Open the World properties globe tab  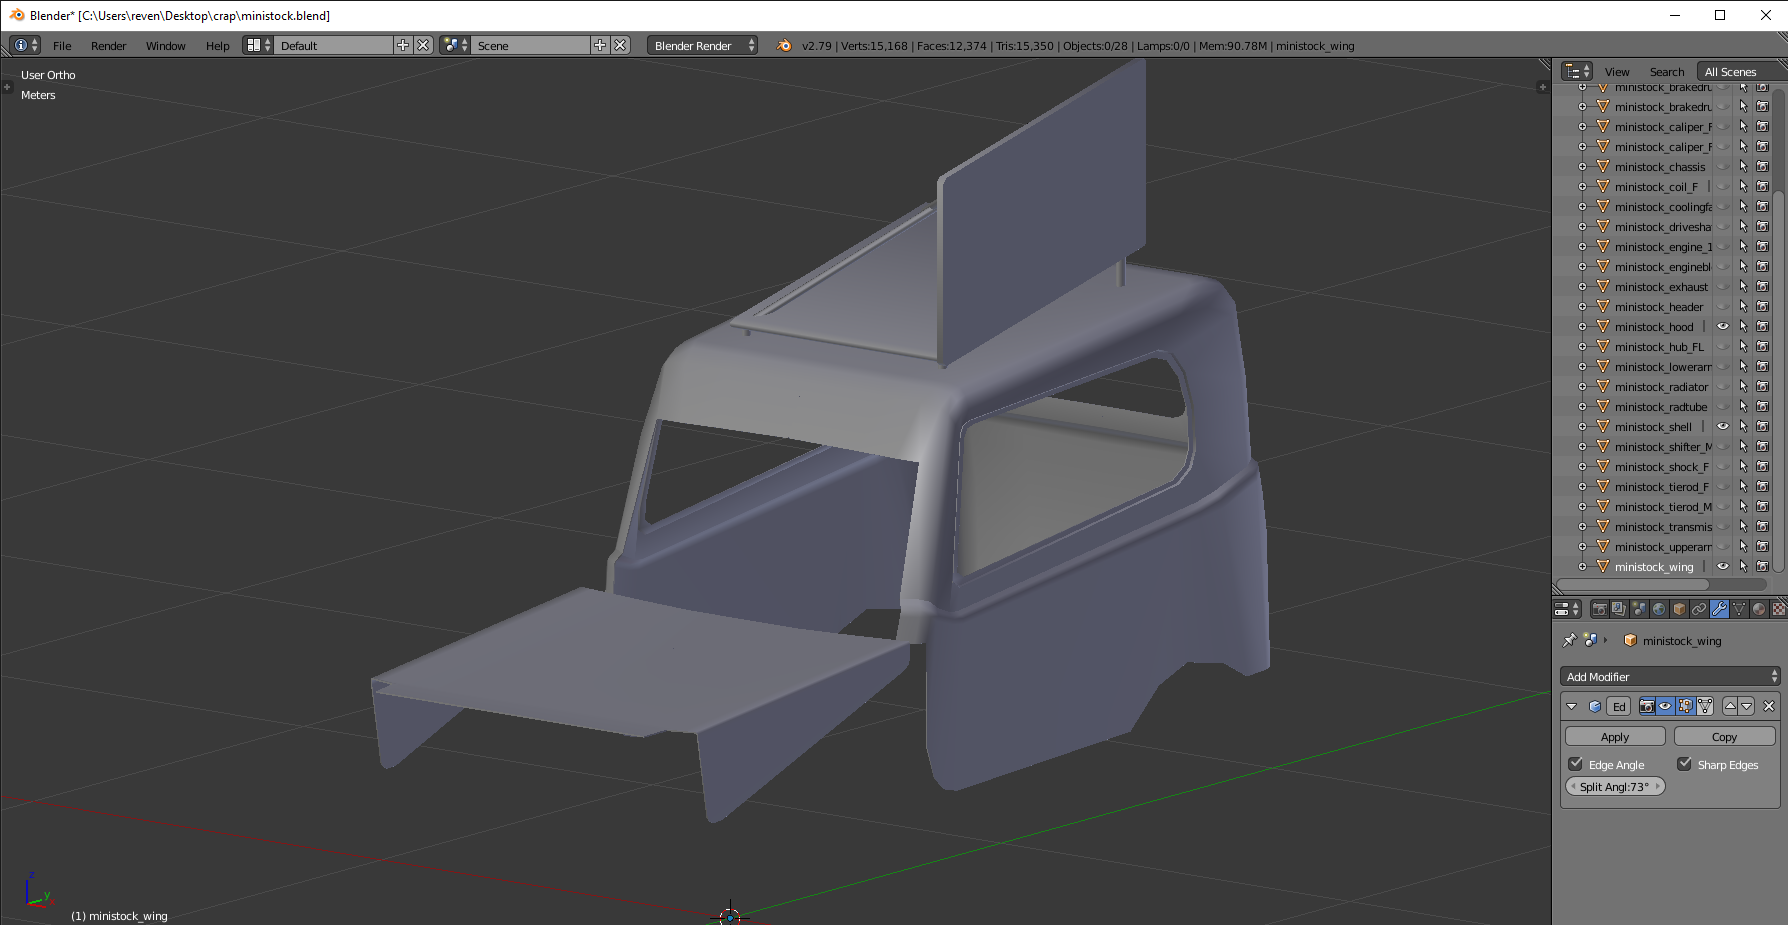coord(1659,609)
